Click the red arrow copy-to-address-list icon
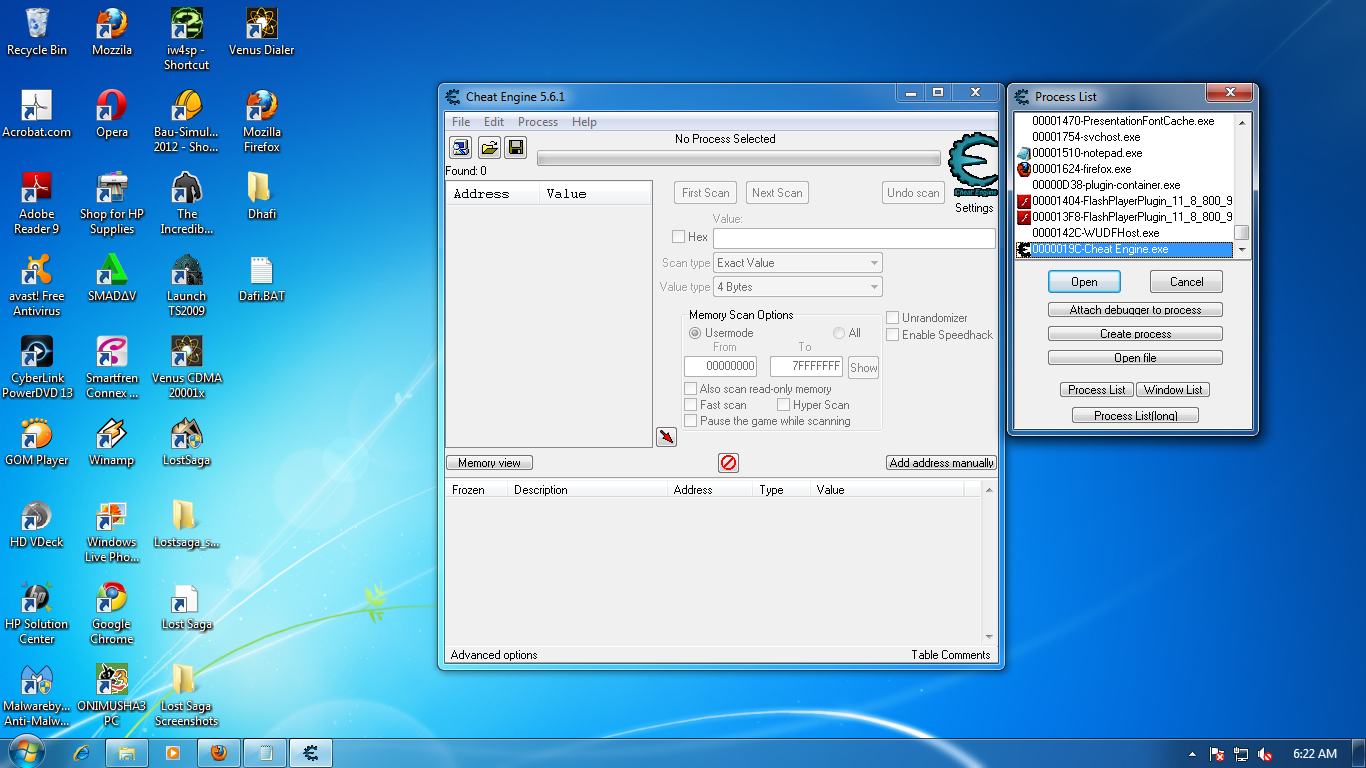1366x768 pixels. (666, 437)
